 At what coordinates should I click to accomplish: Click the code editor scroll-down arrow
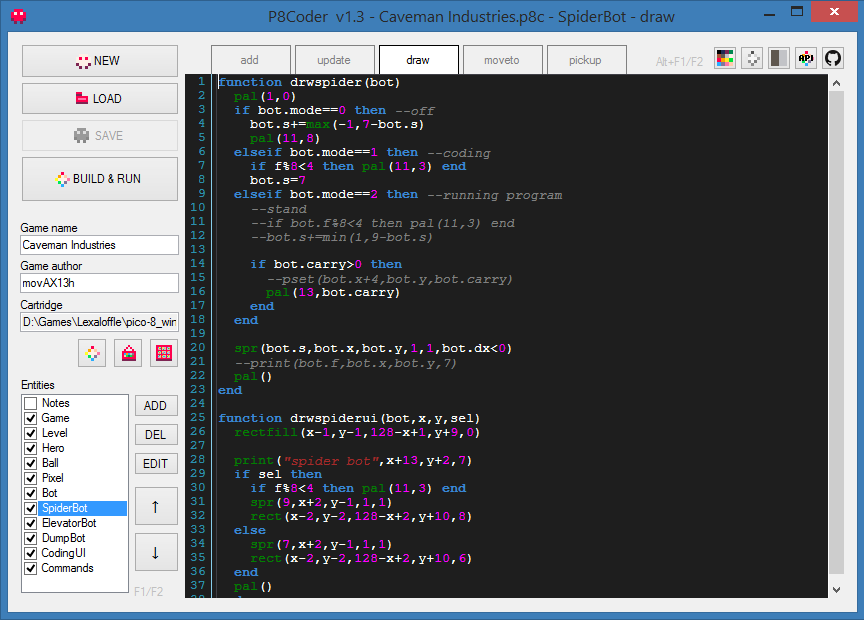836,590
